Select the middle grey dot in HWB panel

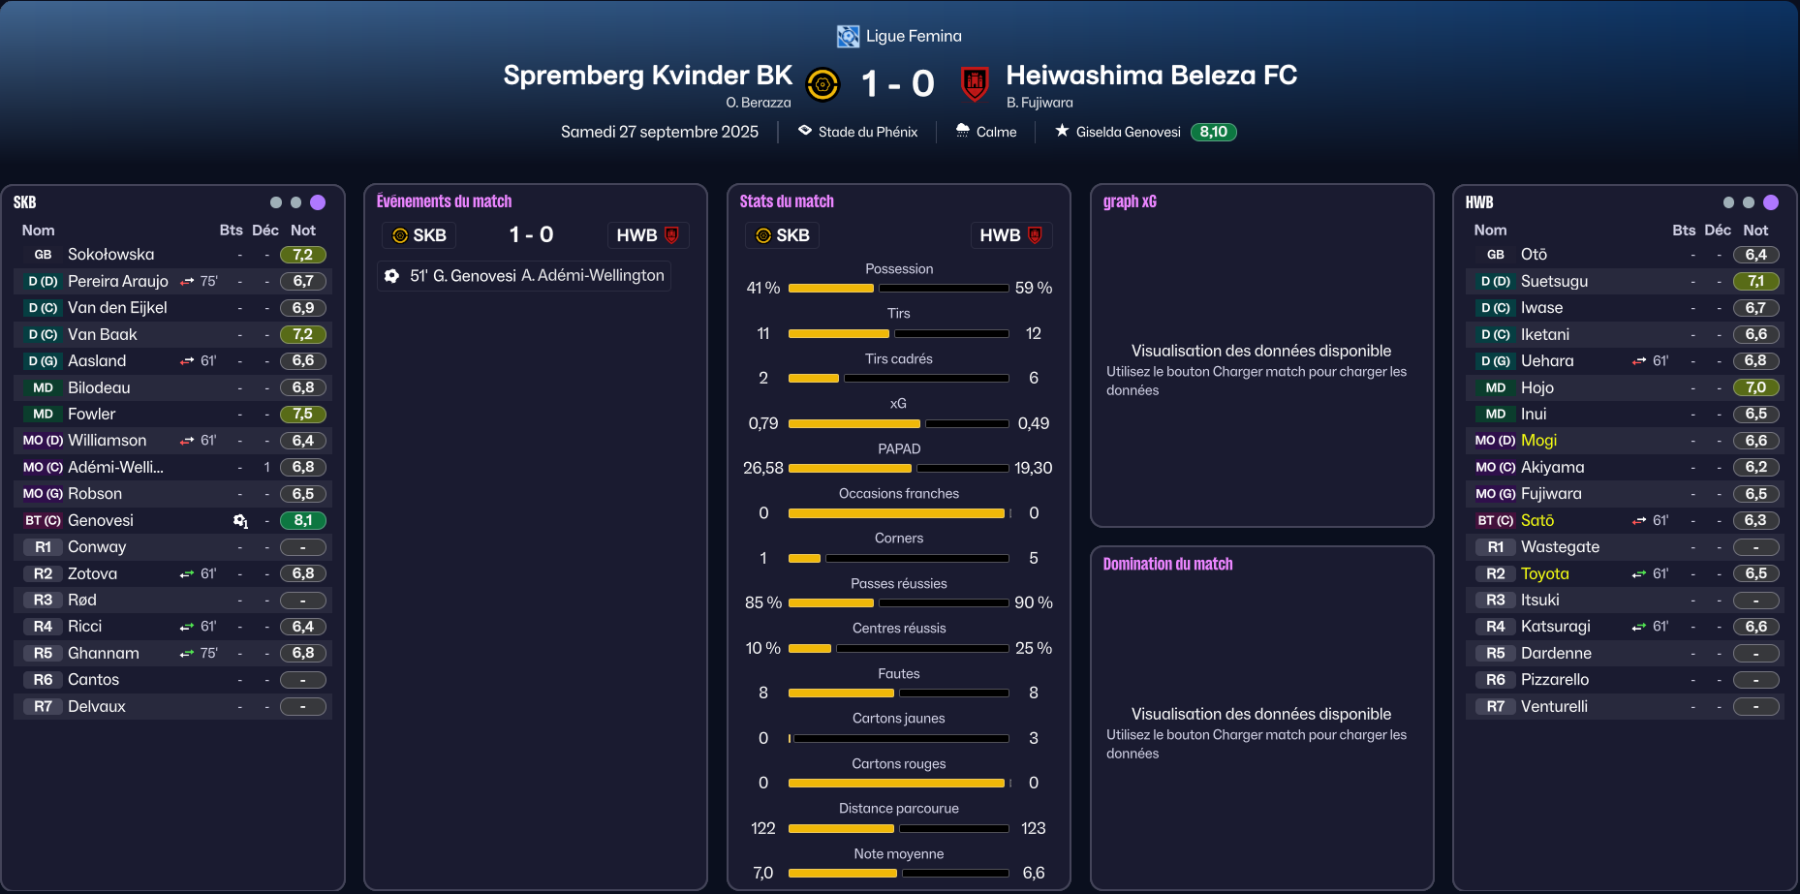coord(1748,202)
